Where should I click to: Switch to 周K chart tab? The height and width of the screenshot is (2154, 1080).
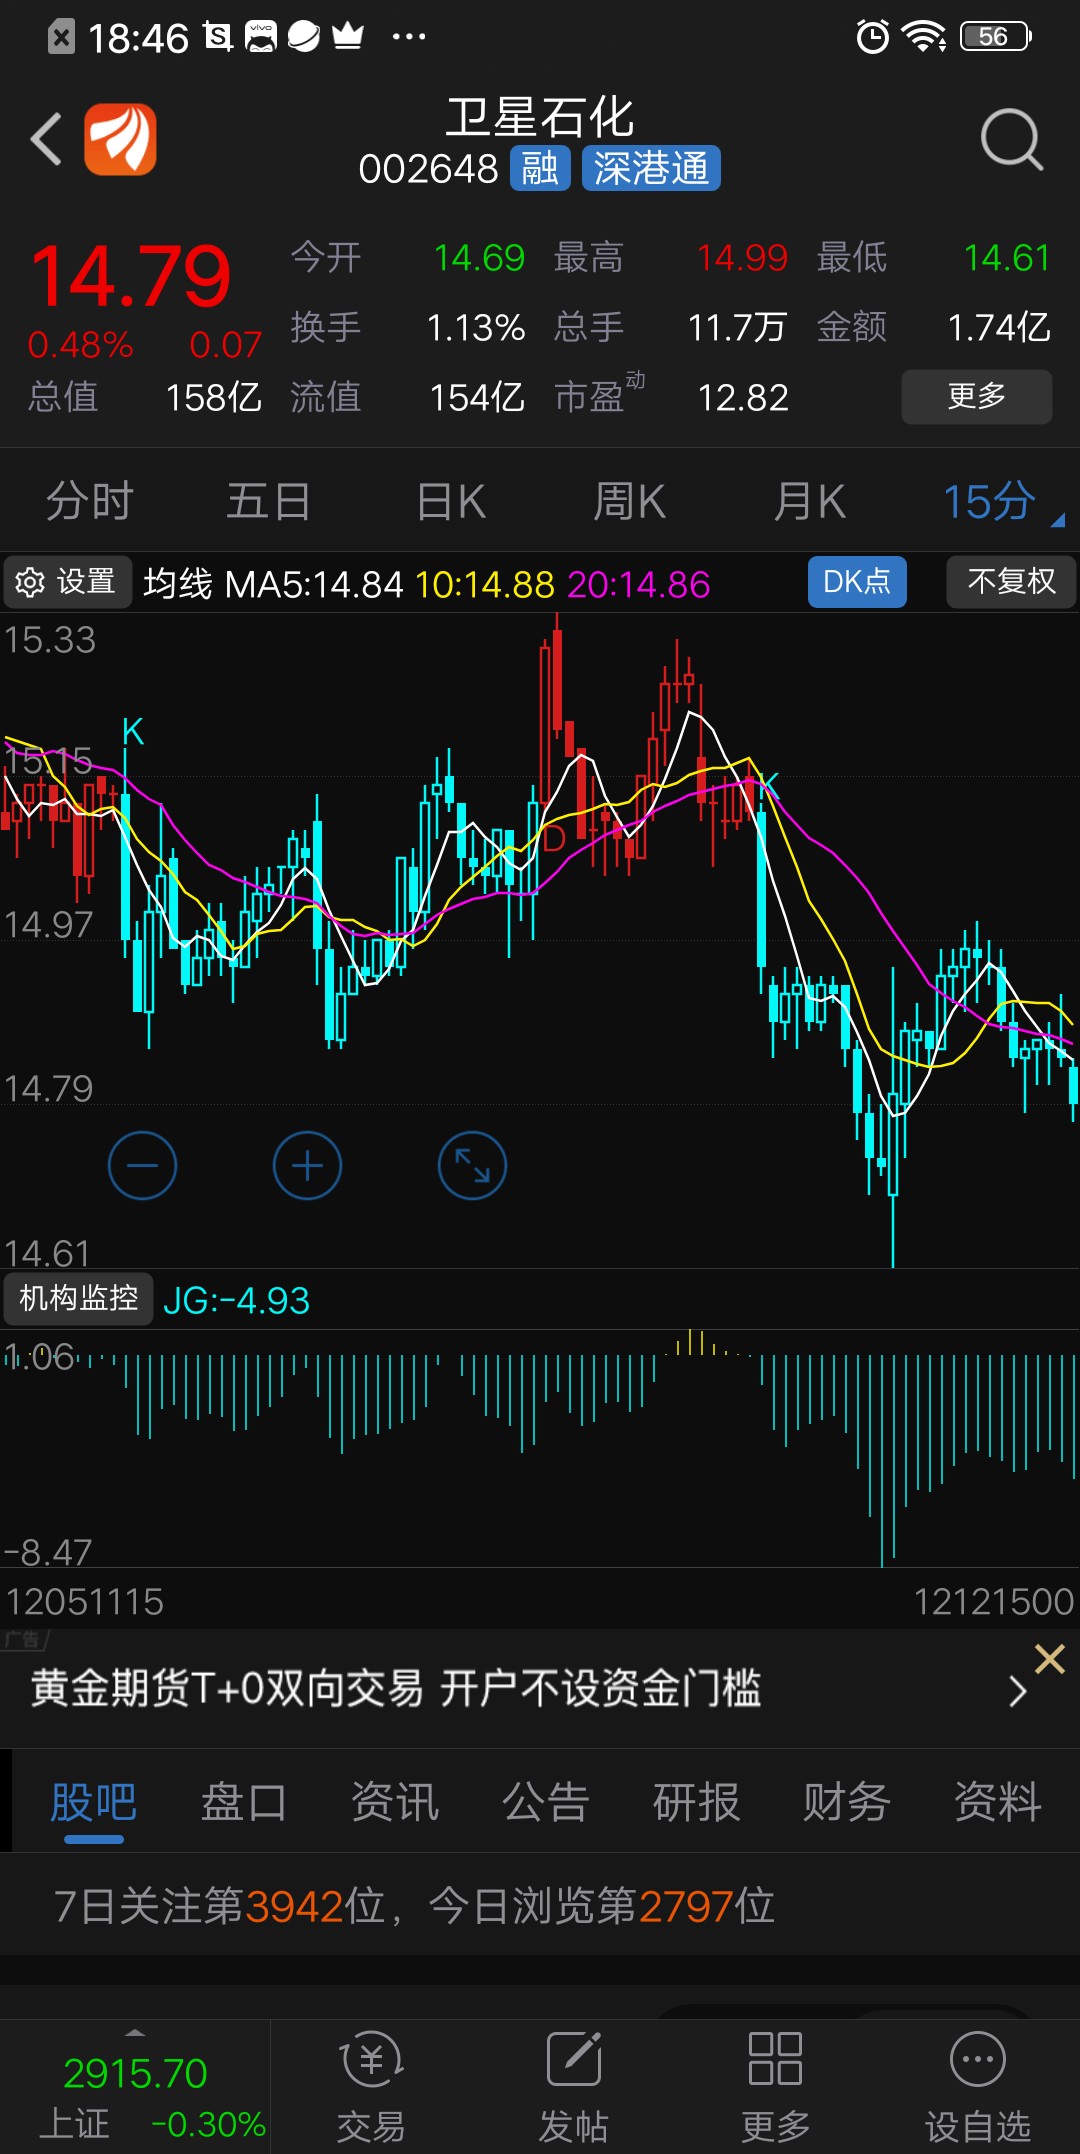pyautogui.click(x=629, y=502)
